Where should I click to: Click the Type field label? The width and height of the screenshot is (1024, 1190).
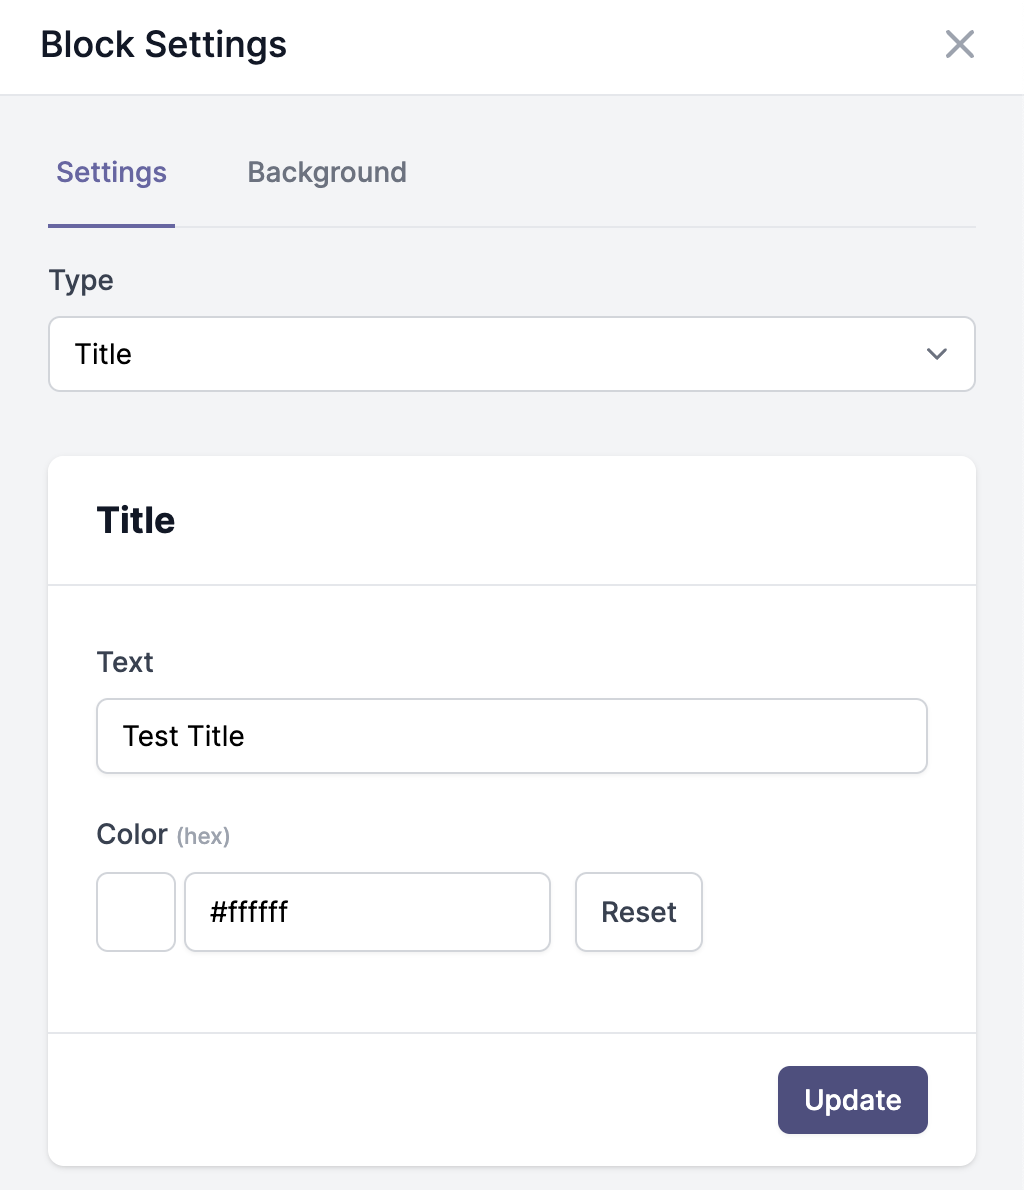tap(81, 281)
